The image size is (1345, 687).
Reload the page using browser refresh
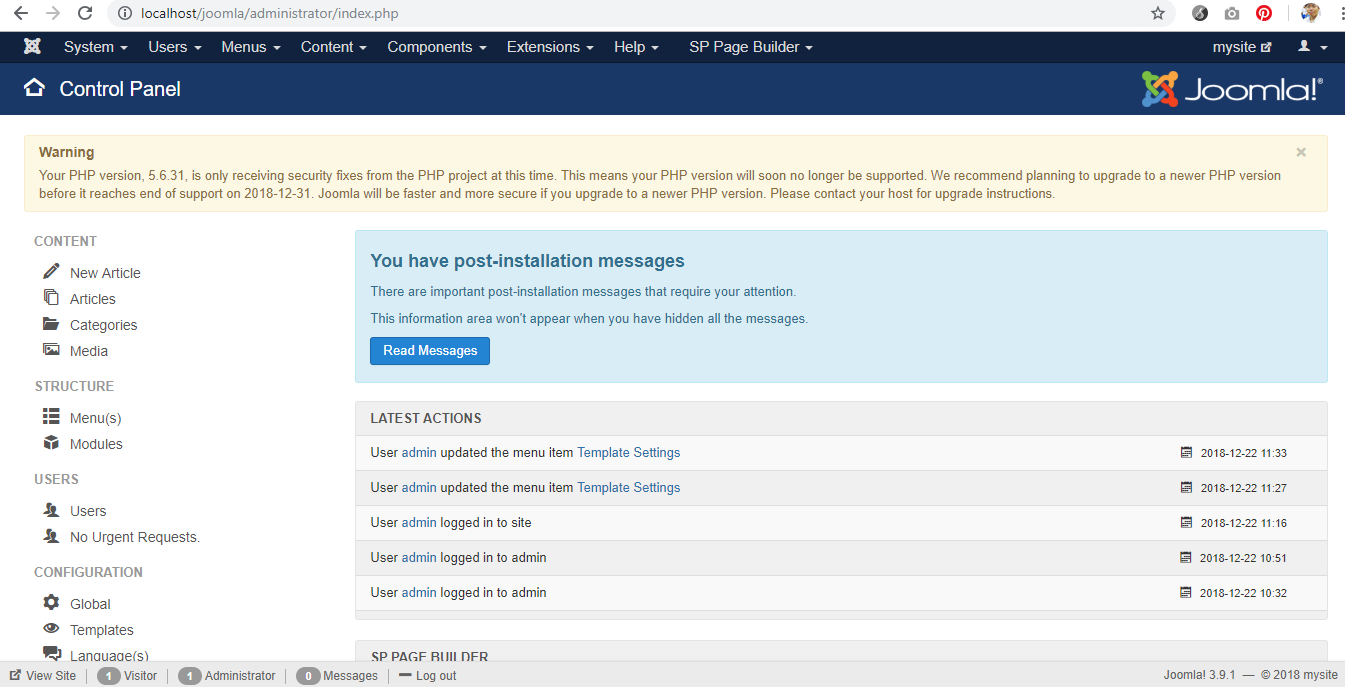tap(85, 14)
